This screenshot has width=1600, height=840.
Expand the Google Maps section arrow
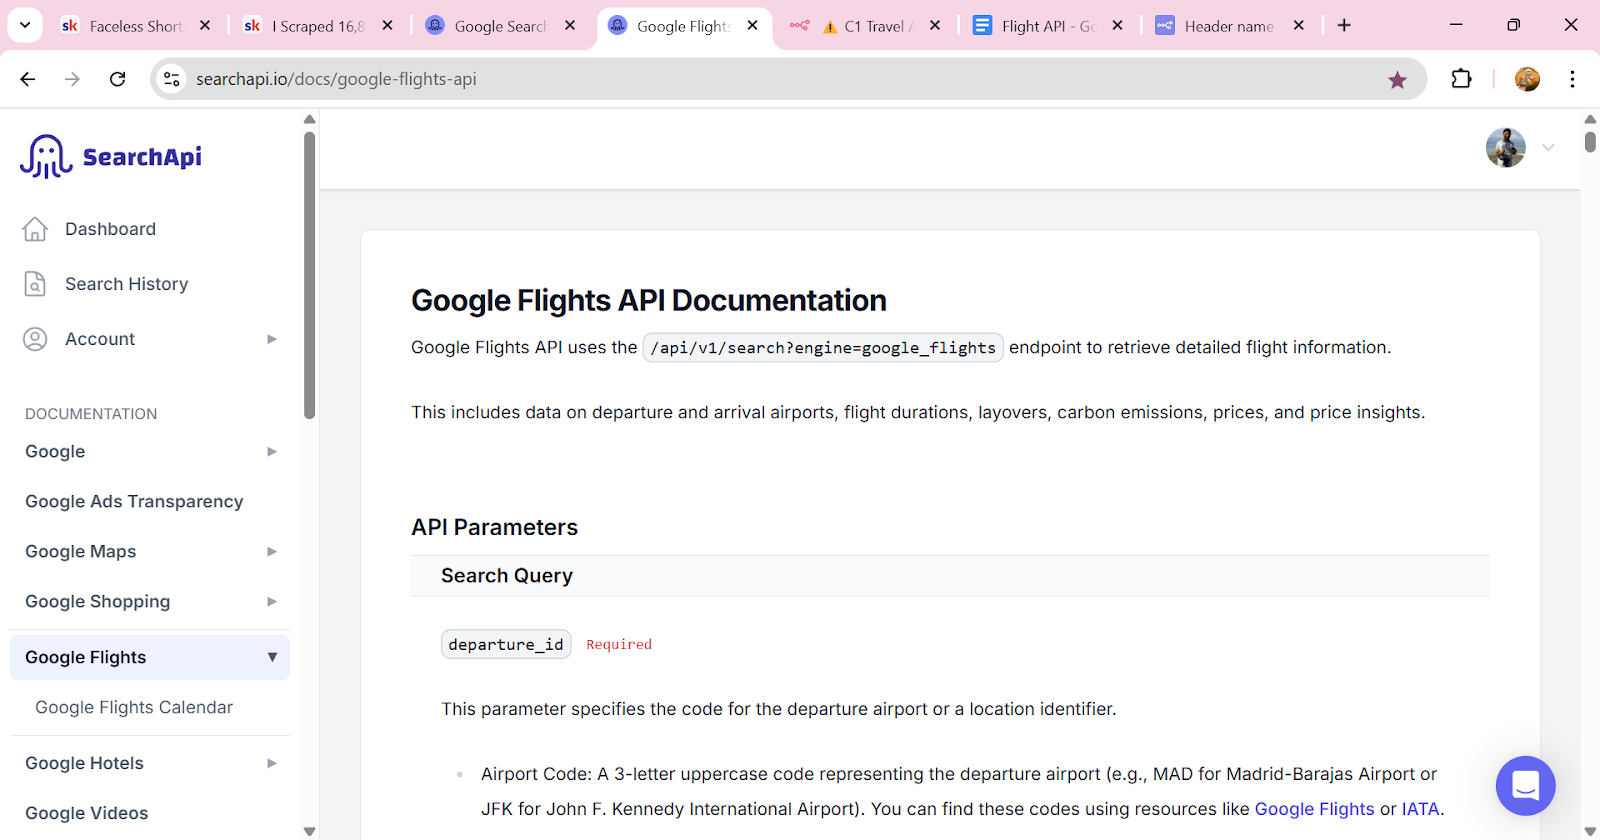pyautogui.click(x=272, y=552)
